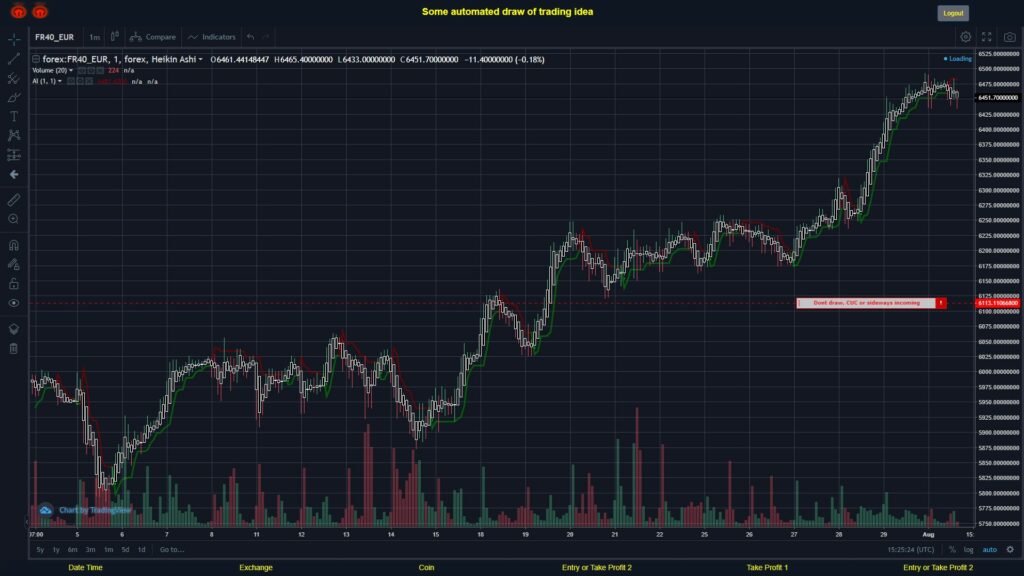Open the Volume (20) indicator dropdown
Viewport: 1024px width, 576px height.
tap(71, 71)
